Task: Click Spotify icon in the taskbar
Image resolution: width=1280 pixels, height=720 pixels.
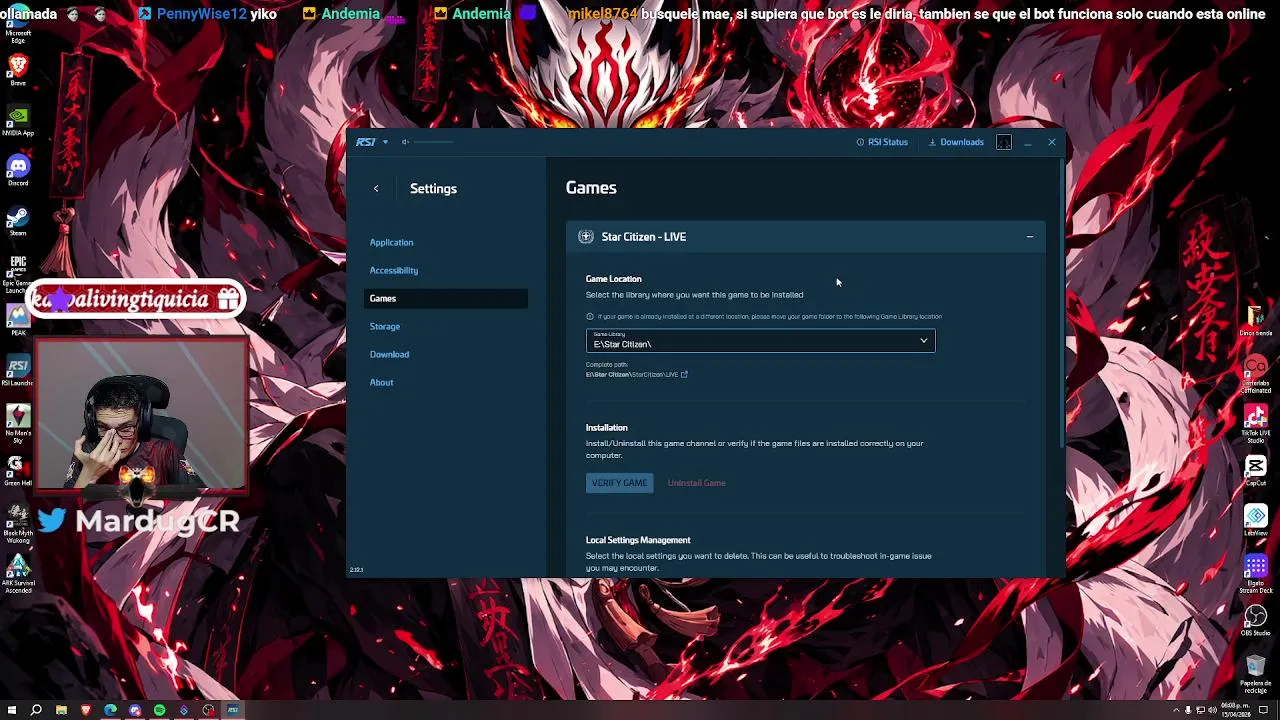Action: coord(159,710)
